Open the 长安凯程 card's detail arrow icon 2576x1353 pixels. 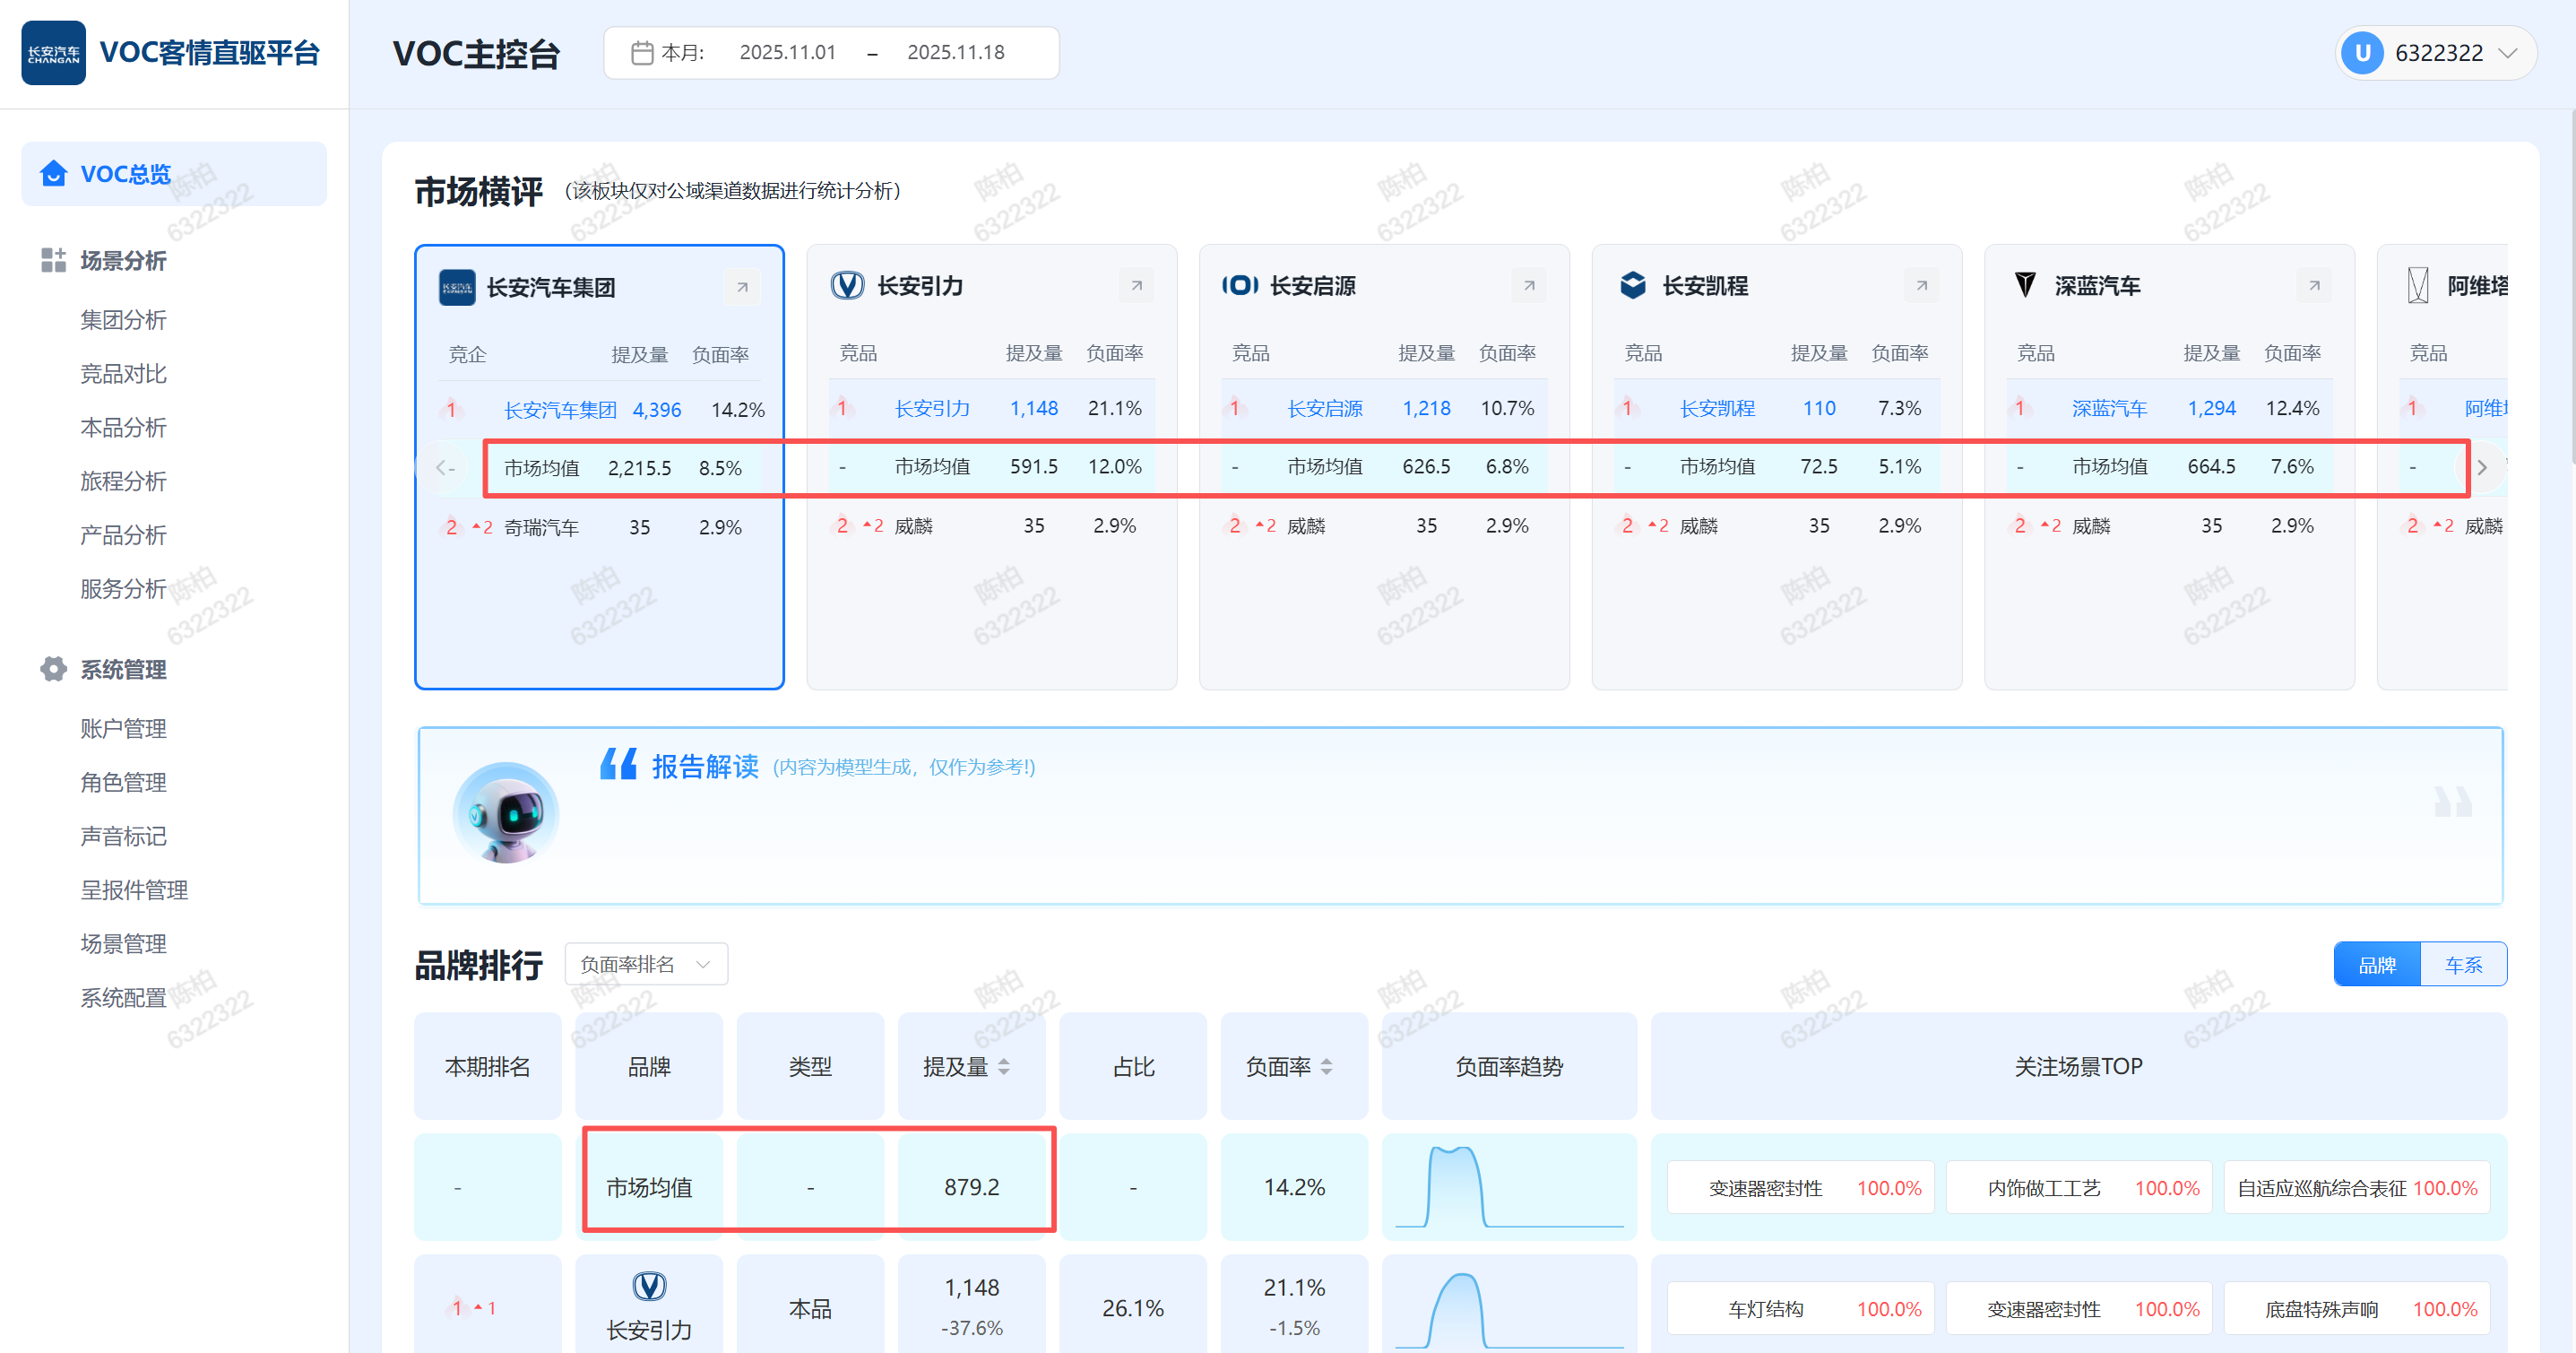1921,286
